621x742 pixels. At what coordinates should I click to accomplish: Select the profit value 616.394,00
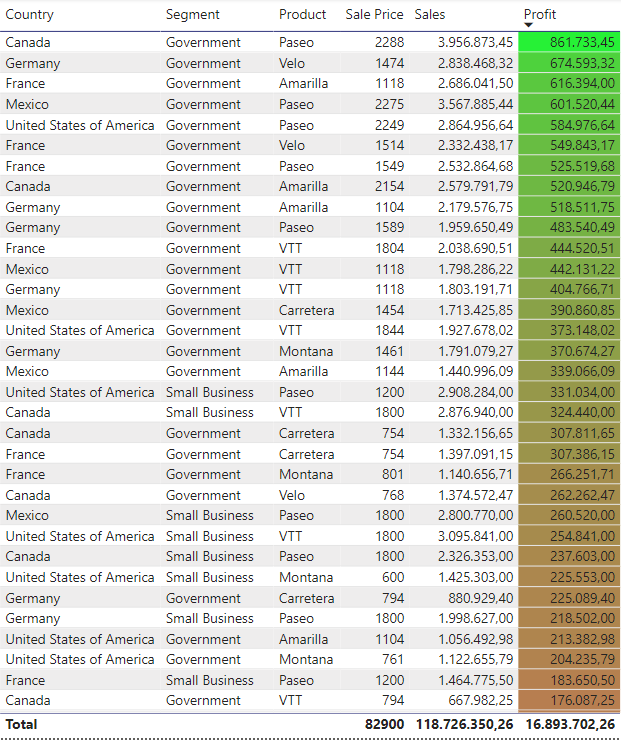(582, 83)
